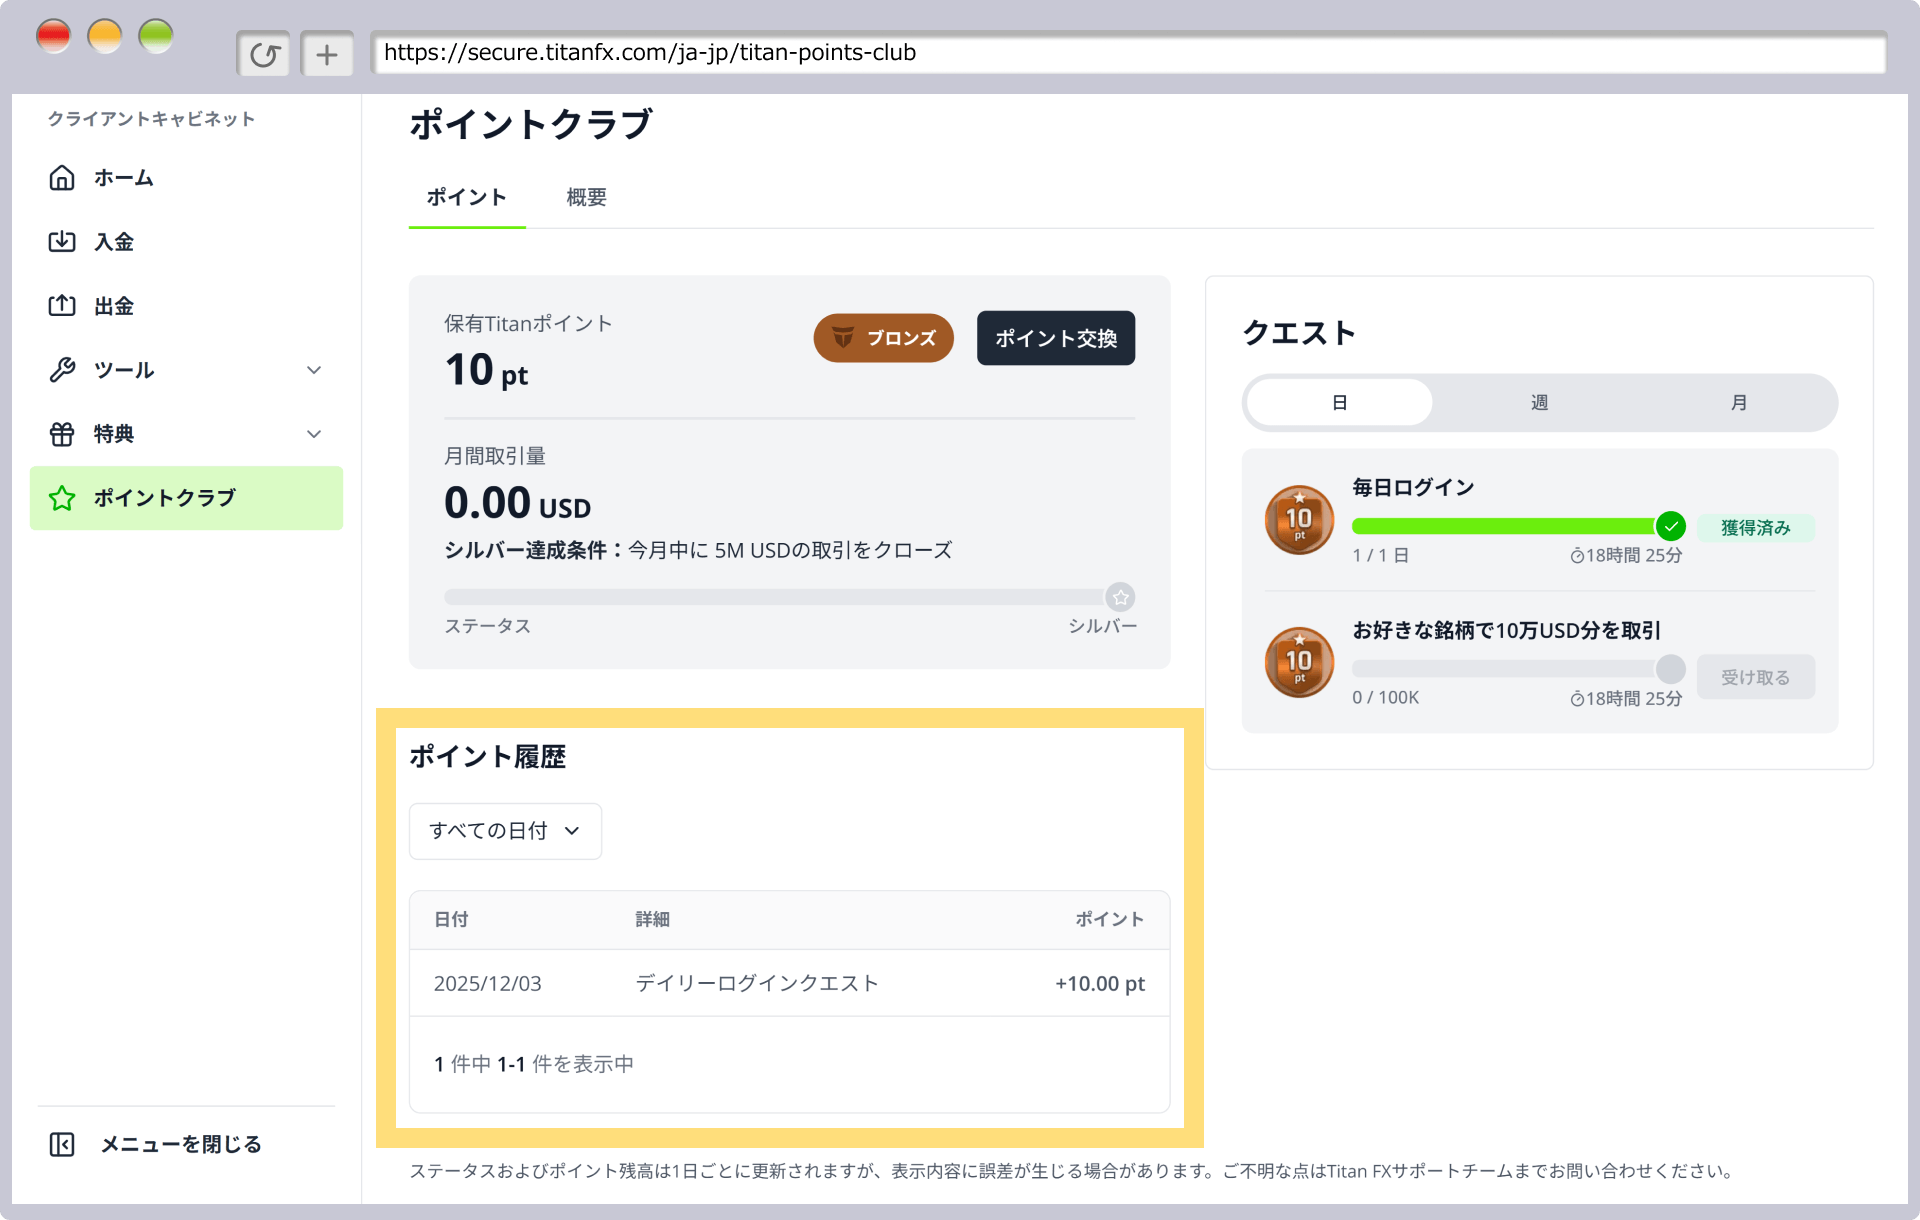Screen dimensions: 1920x1220
Task: Open the 出金 (withdrawal) icon
Action: pyautogui.click(x=62, y=305)
